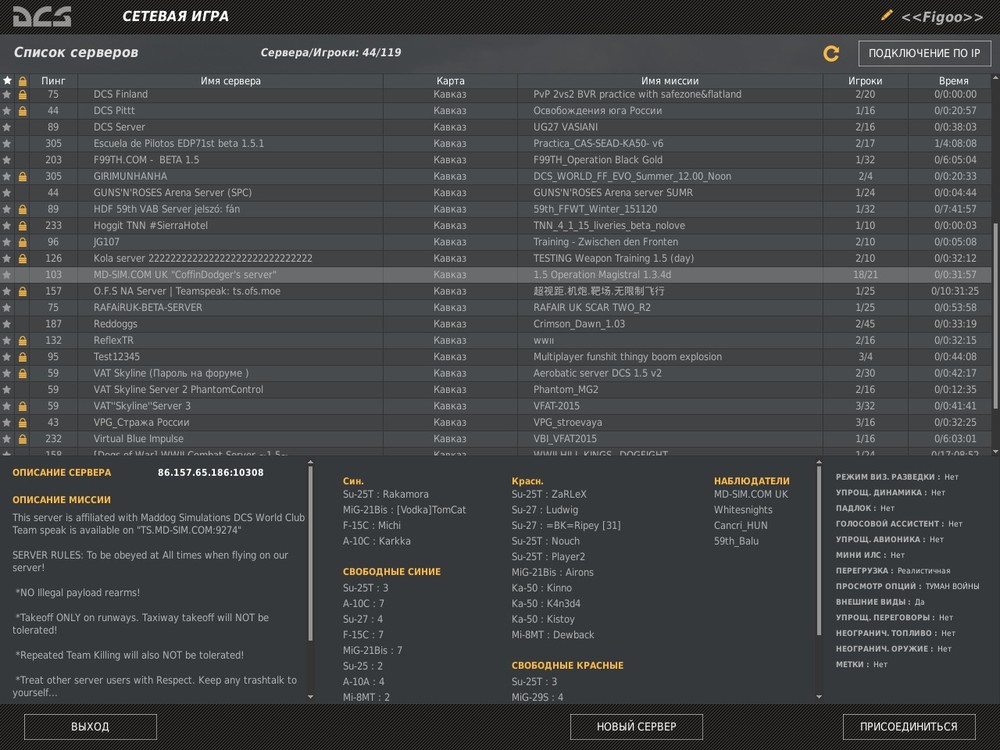Image resolution: width=1000 pixels, height=750 pixels.
Task: Refresh the server list
Action: [x=831, y=53]
